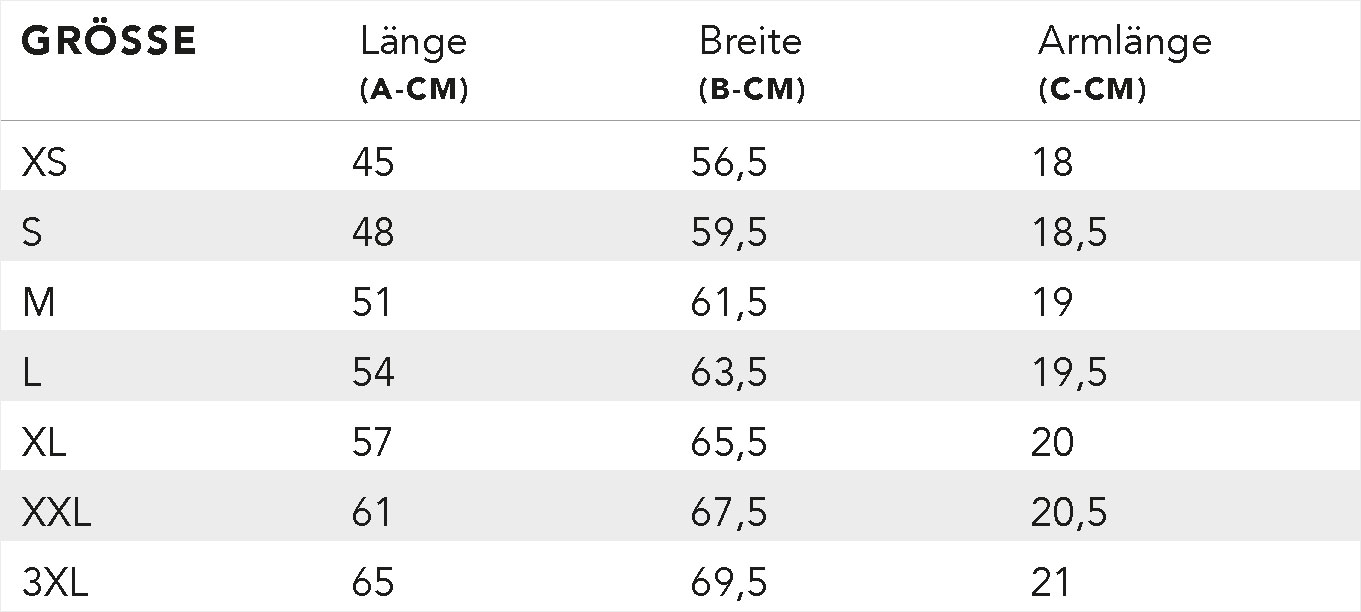This screenshot has height=612, width=1361.
Task: Click the GRÖSSE column header
Action: point(109,42)
